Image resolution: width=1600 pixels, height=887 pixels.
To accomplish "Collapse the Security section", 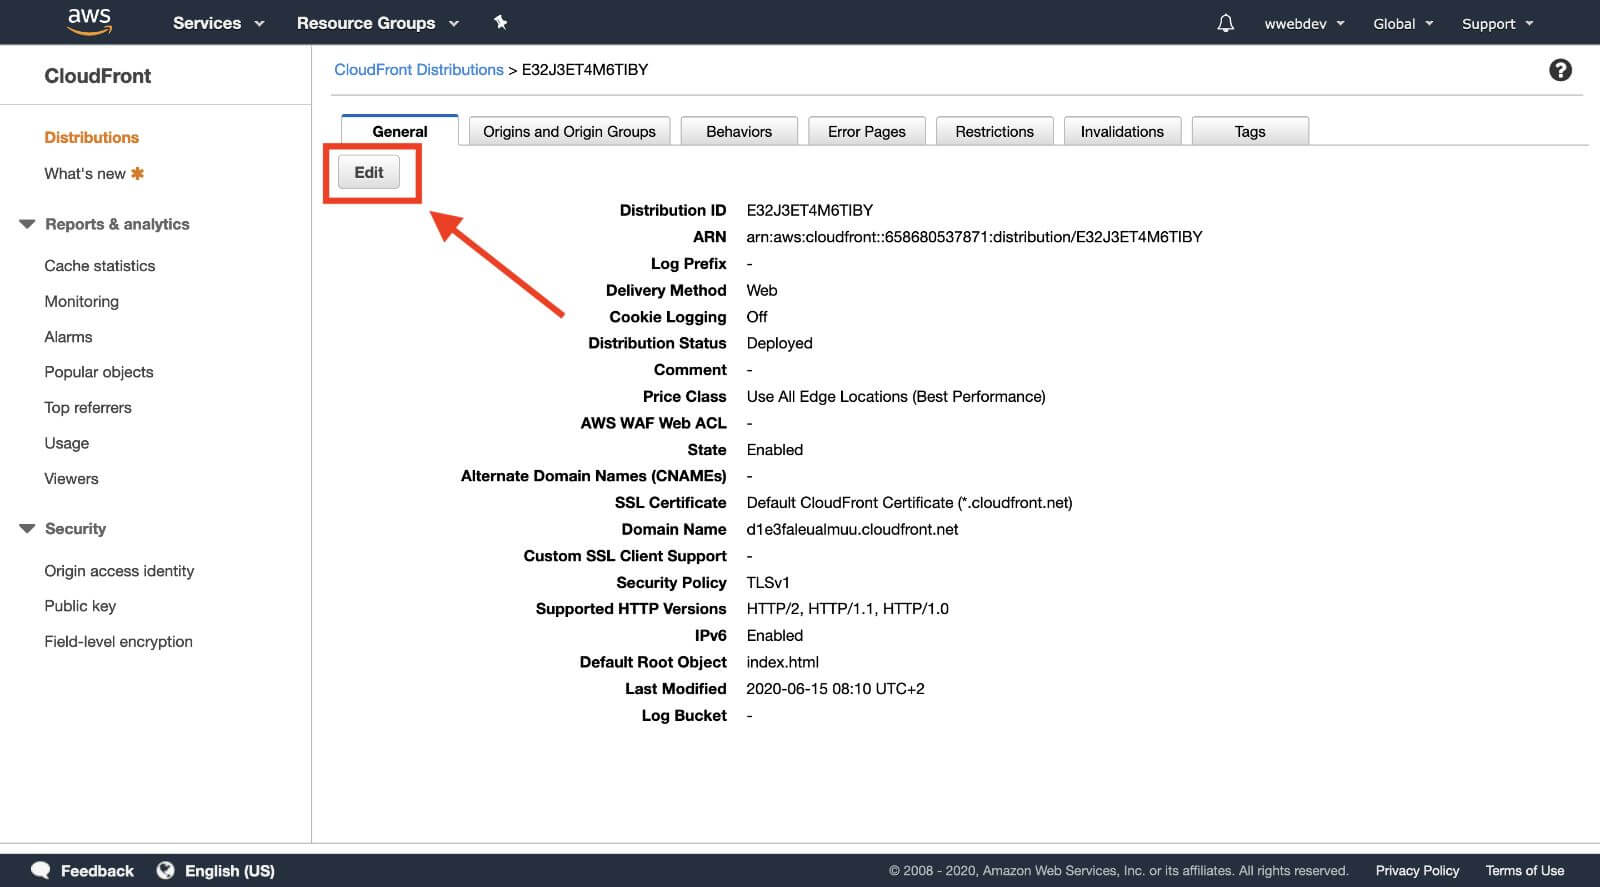I will click(27, 529).
